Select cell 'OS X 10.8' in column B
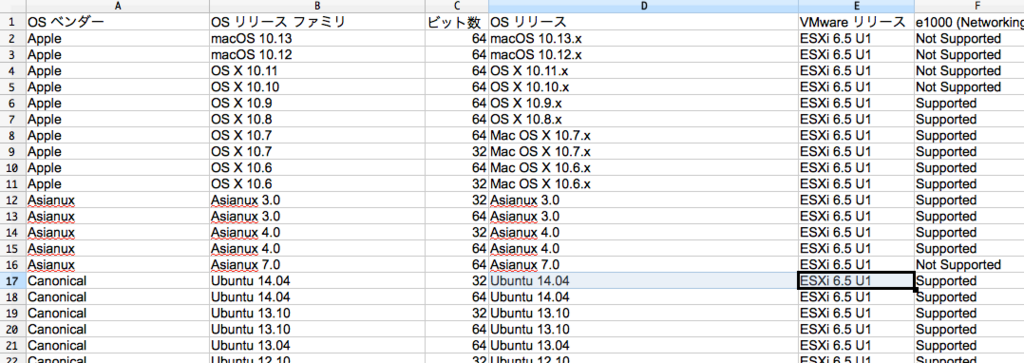This screenshot has height=363, width=1024. click(317, 119)
